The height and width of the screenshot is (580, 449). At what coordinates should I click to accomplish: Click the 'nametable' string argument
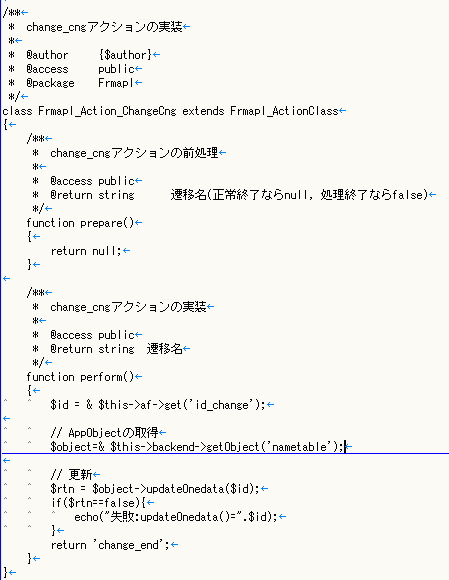[x=300, y=447]
